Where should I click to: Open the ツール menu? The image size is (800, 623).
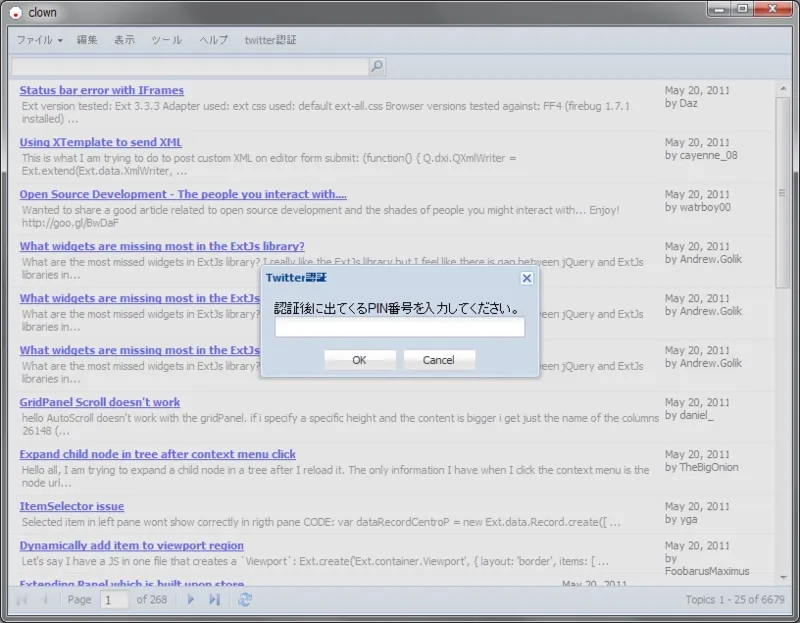point(166,40)
